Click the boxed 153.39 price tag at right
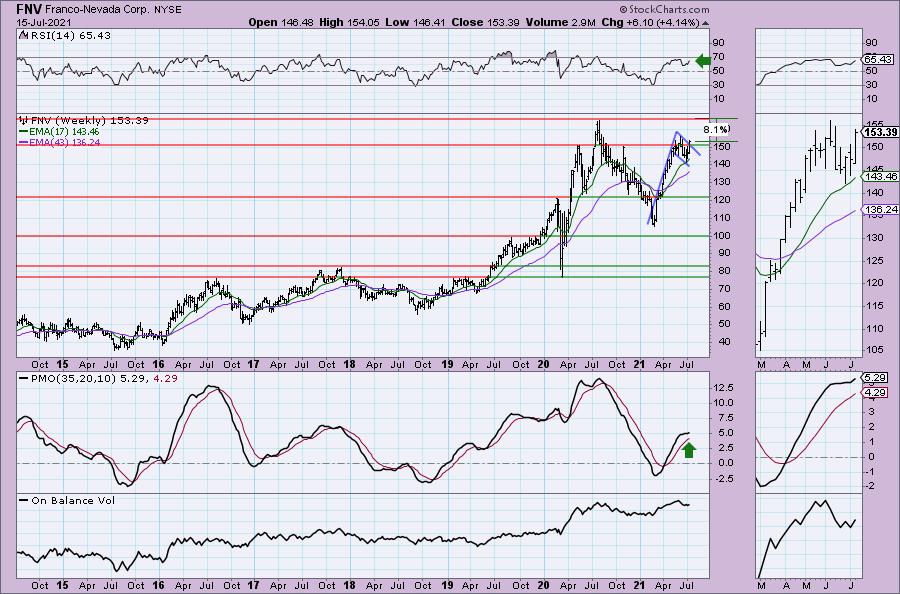Screen dimensions: 900x594 879,133
